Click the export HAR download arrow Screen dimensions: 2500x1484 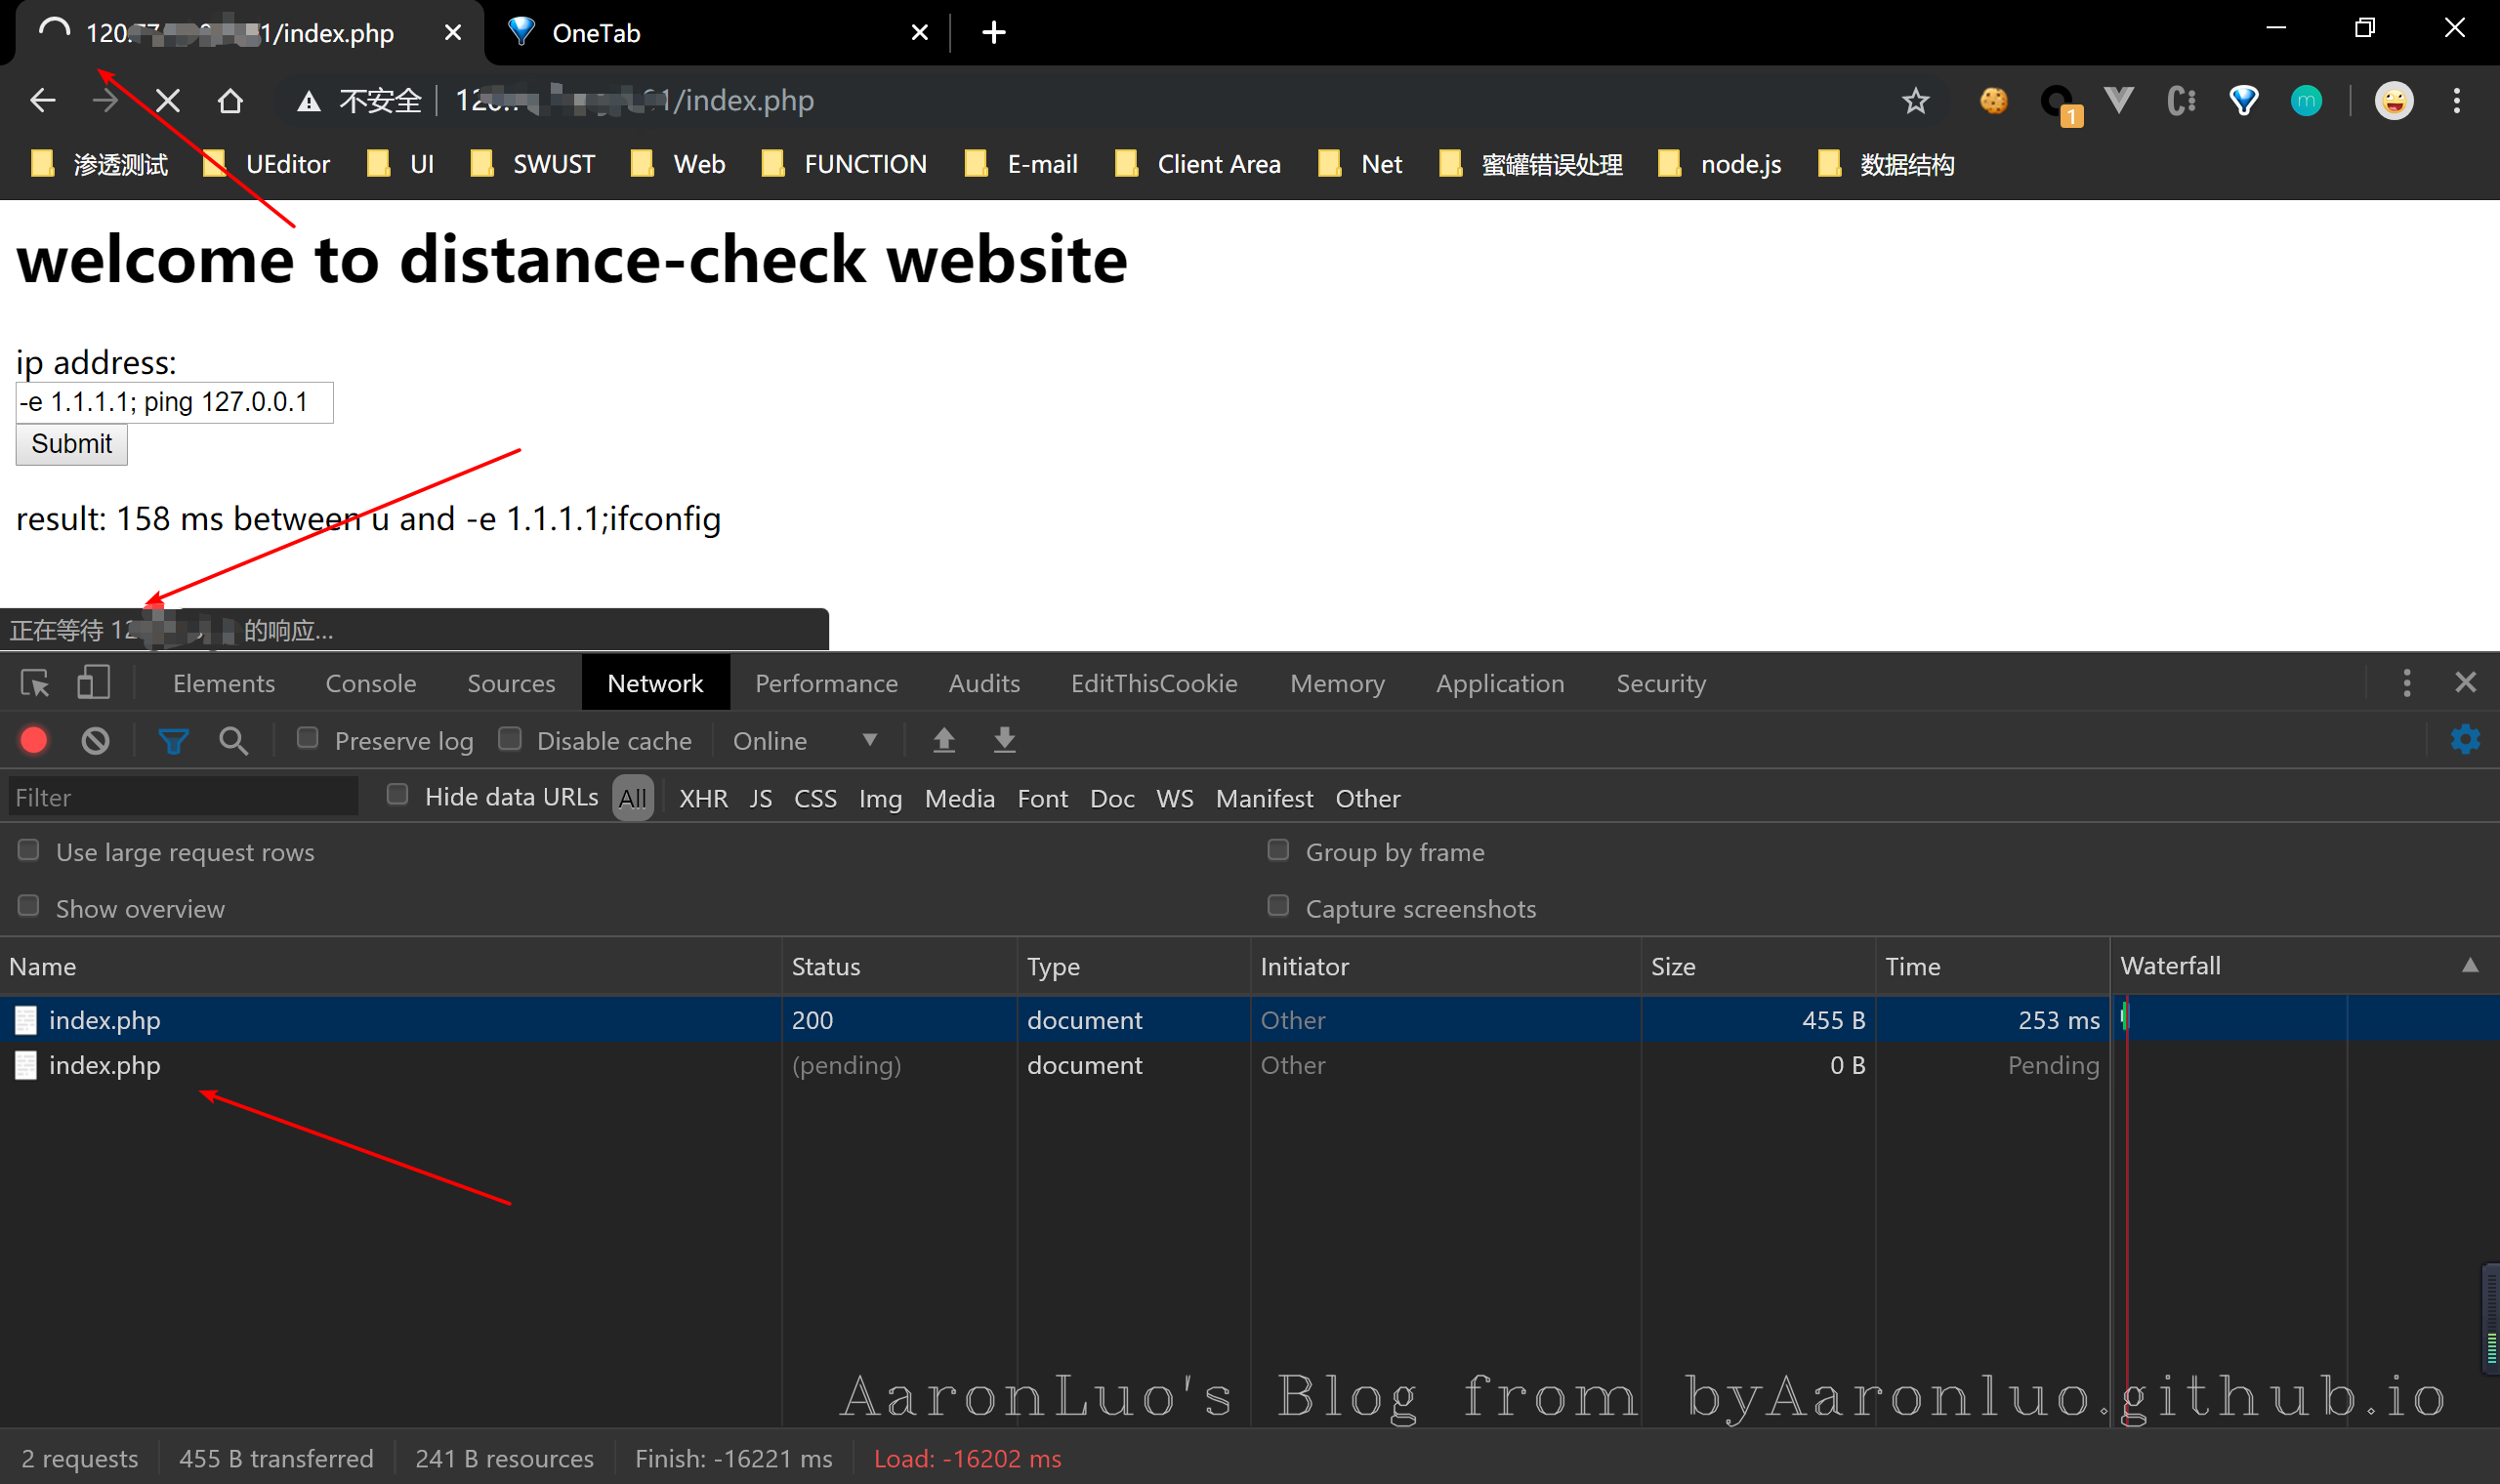(1004, 740)
